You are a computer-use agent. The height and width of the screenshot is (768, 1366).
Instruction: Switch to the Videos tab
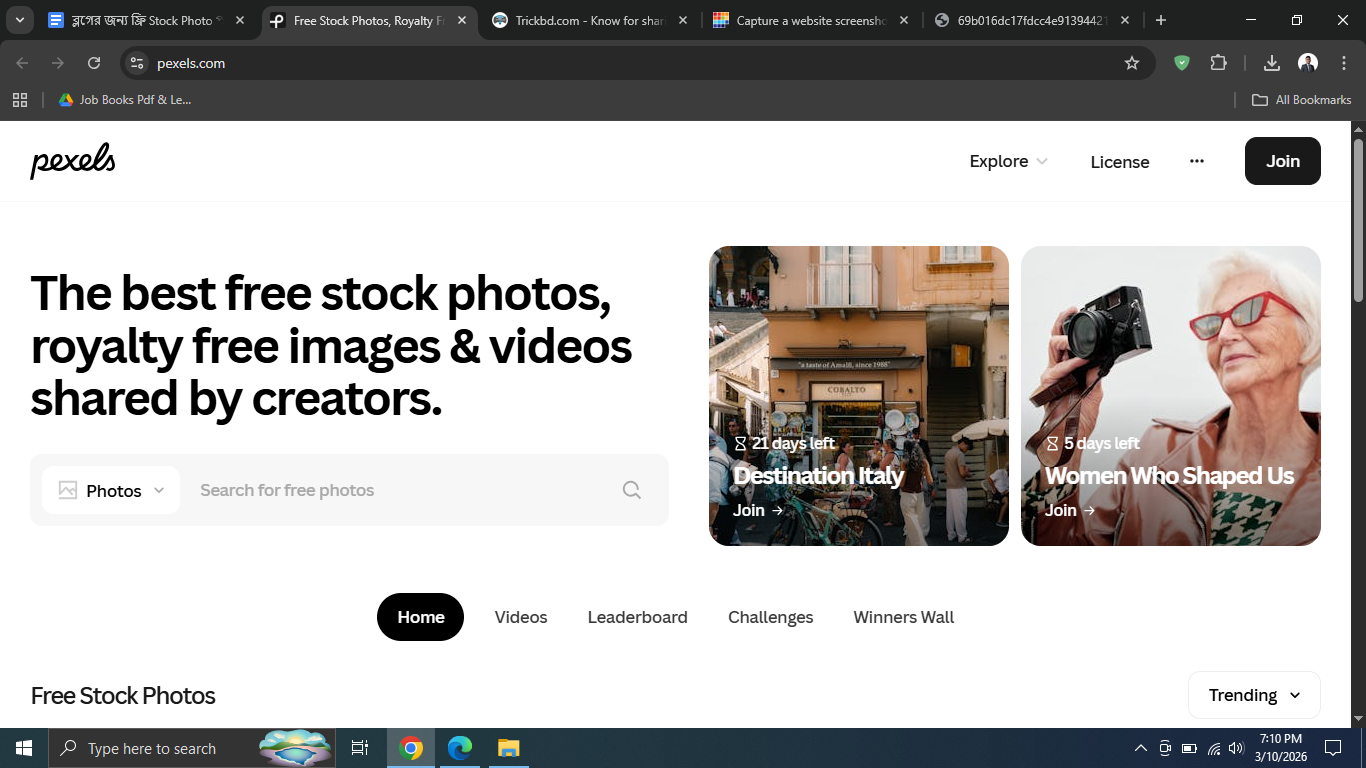[521, 617]
